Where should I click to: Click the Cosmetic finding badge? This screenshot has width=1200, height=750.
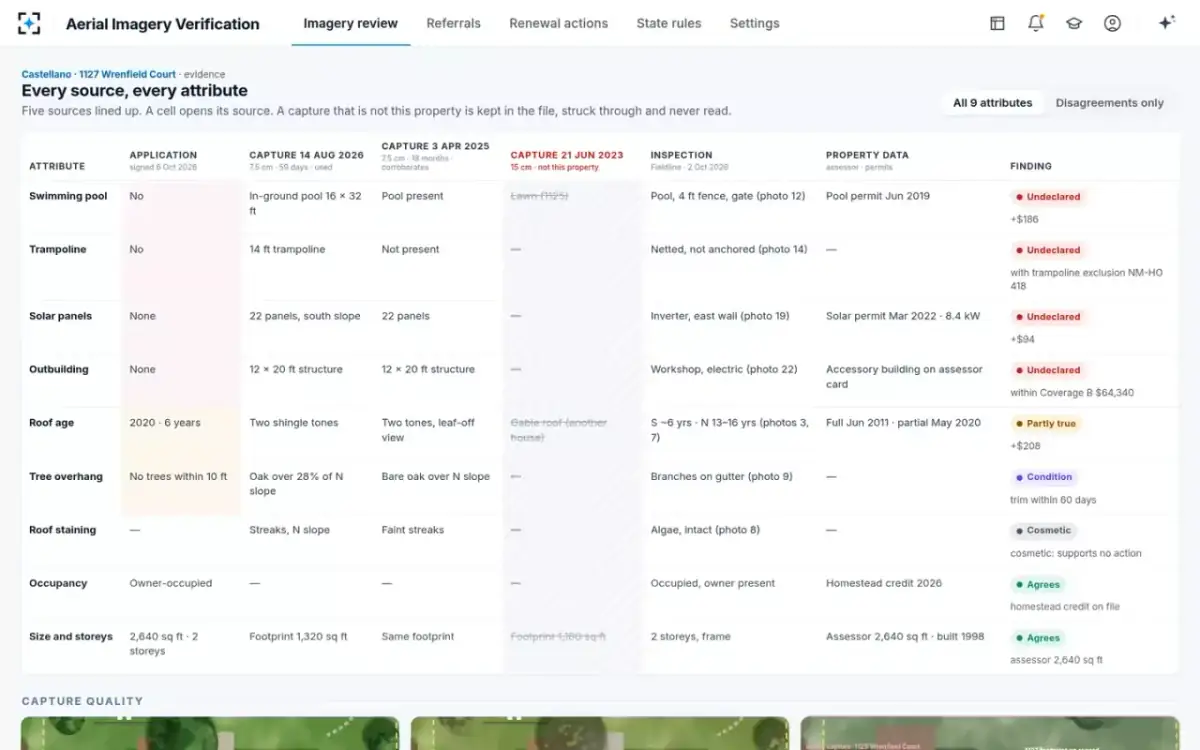[x=1043, y=531]
